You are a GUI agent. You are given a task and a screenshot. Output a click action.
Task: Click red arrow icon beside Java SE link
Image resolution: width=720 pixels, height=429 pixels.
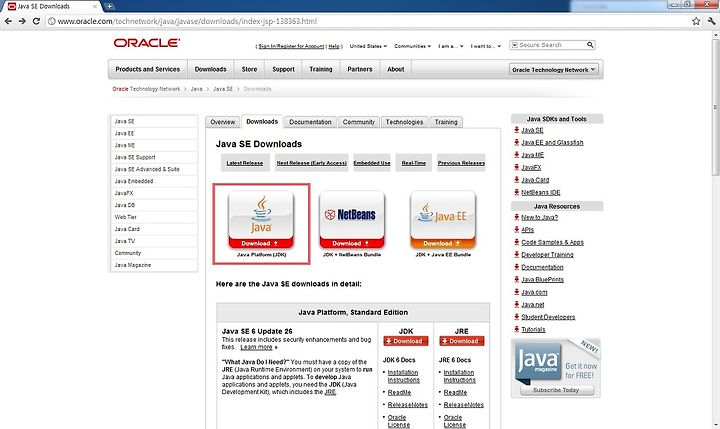pyautogui.click(x=517, y=130)
